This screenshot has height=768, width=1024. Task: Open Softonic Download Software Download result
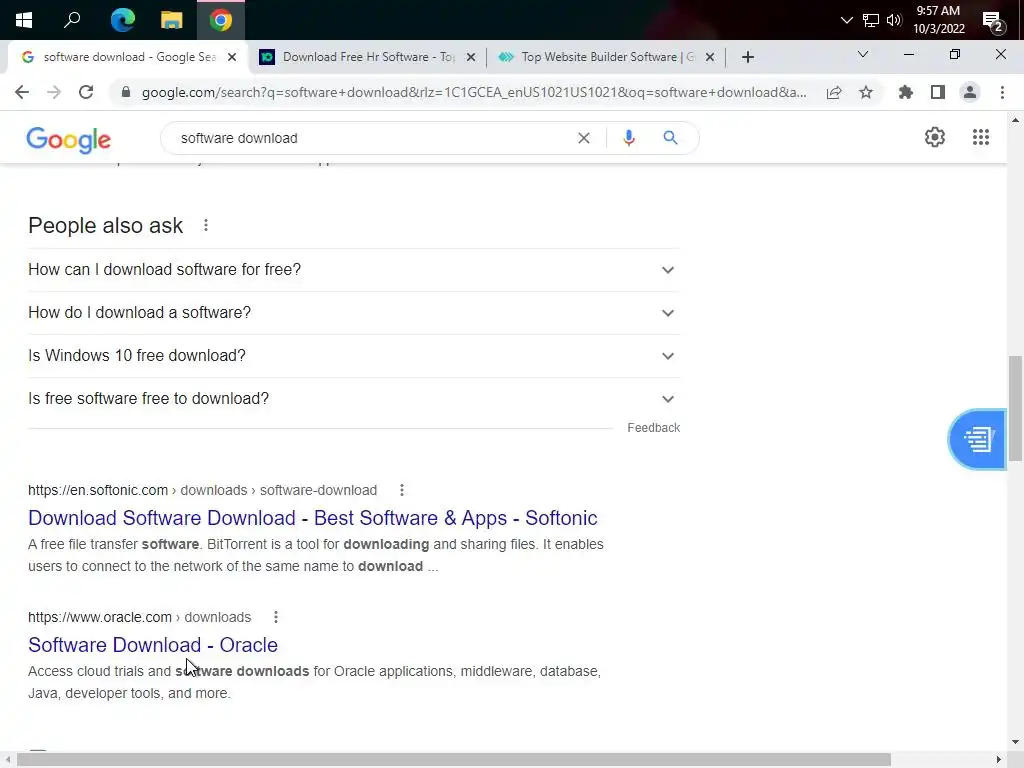tap(312, 518)
